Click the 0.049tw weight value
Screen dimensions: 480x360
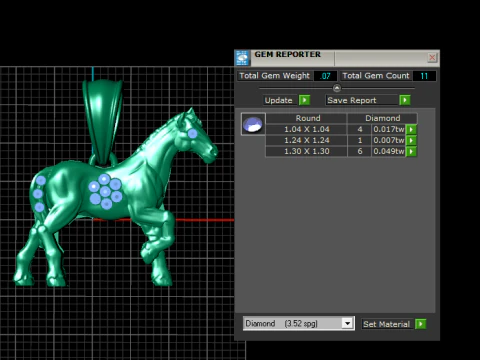coord(389,151)
